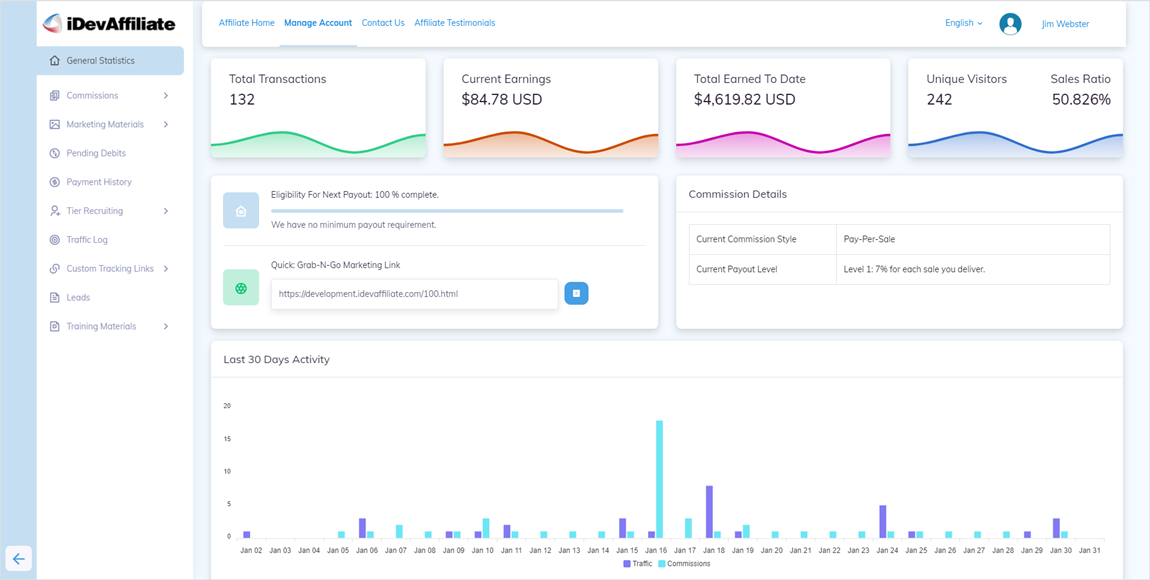Click the Marketing Materials image icon
The image size is (1150, 580).
[x=54, y=125]
